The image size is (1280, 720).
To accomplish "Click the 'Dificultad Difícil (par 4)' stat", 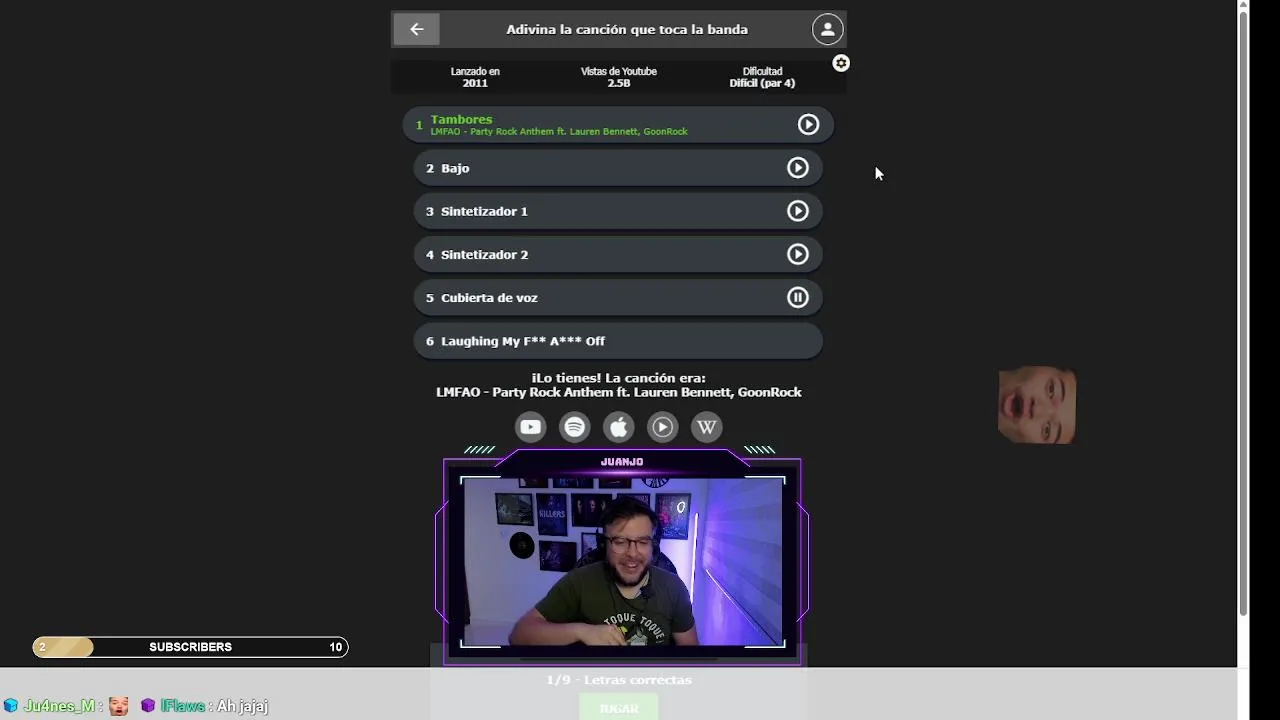I will 762,77.
